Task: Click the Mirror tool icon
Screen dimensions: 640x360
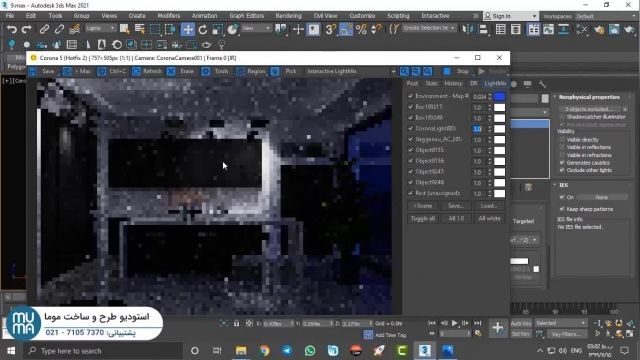Action: 468,29
